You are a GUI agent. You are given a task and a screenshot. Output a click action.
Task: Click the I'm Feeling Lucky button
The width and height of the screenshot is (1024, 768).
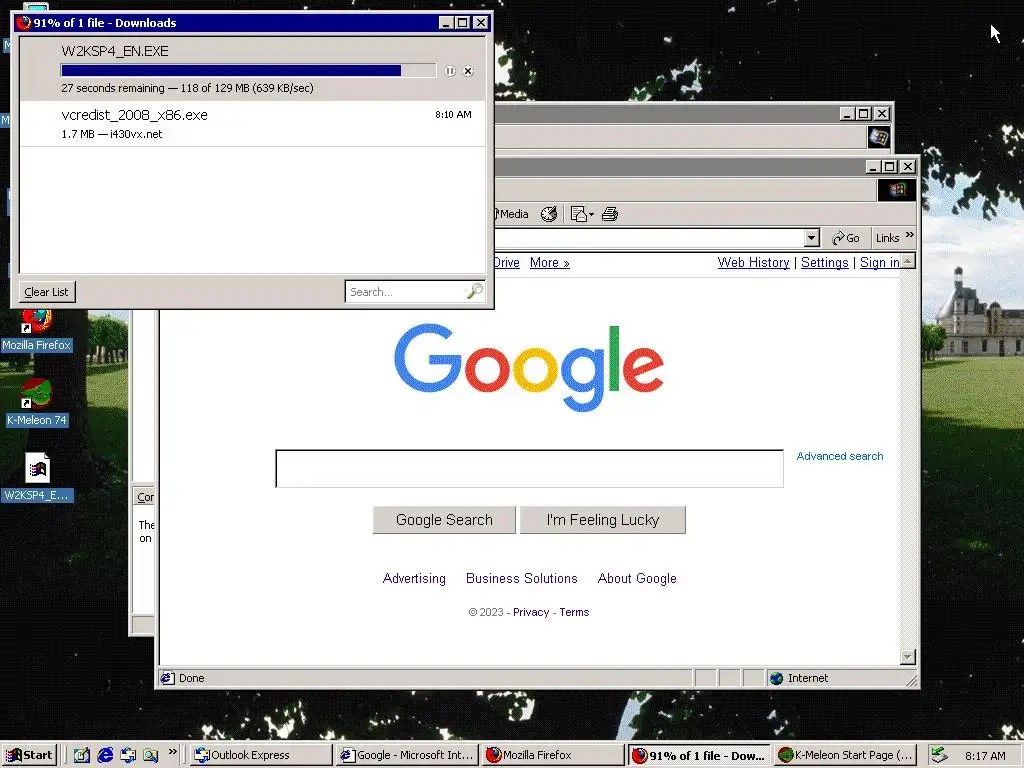603,520
